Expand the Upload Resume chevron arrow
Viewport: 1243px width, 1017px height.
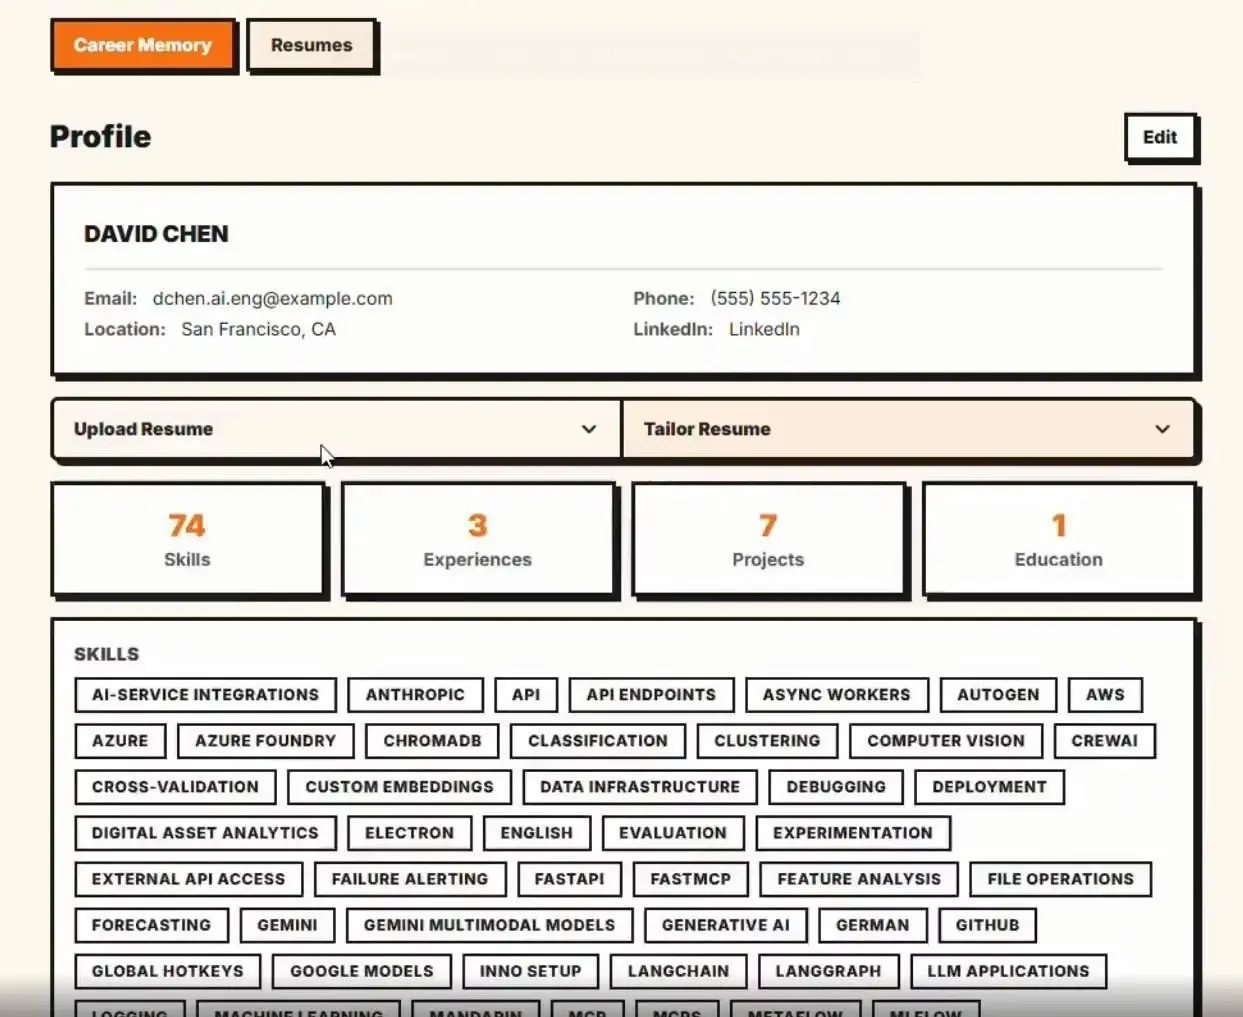pyautogui.click(x=589, y=429)
